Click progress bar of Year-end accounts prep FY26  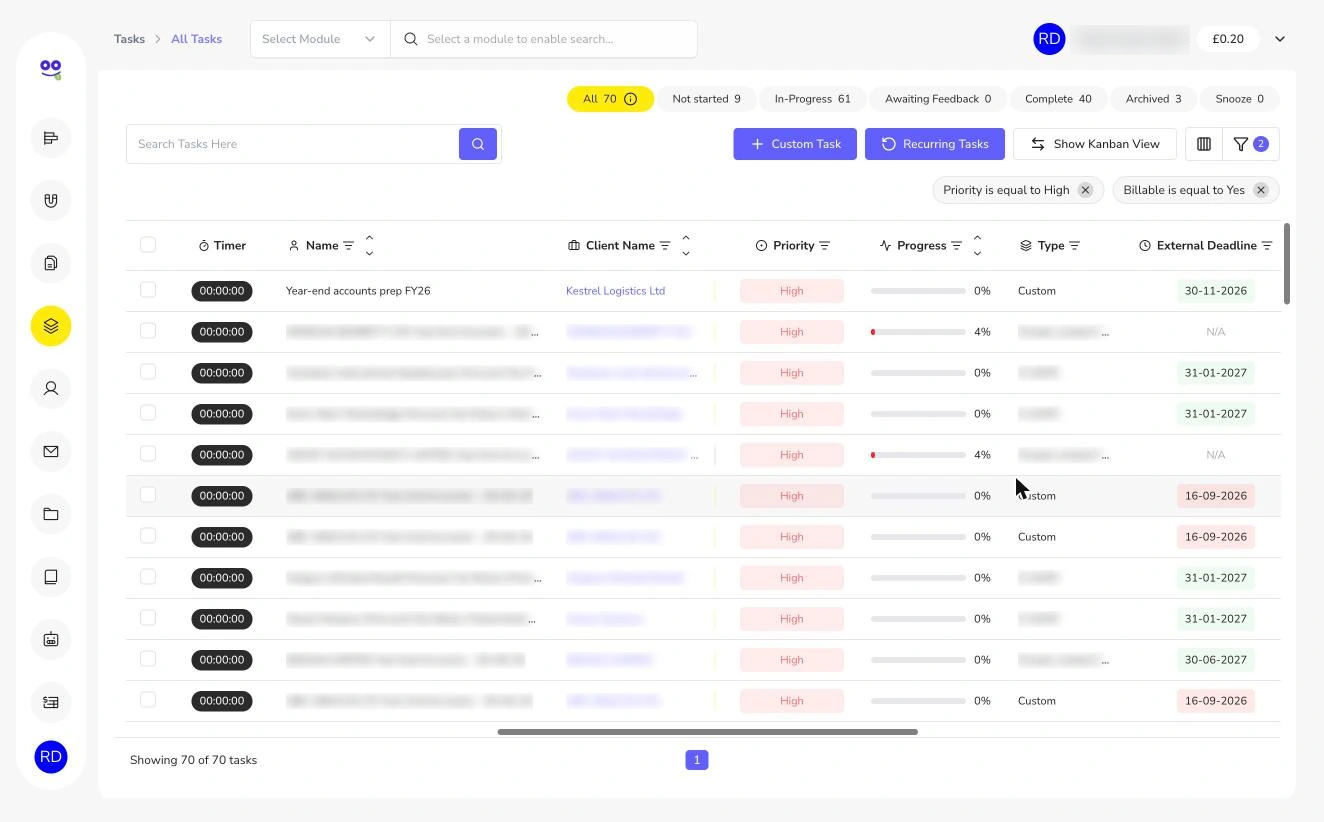(918, 291)
